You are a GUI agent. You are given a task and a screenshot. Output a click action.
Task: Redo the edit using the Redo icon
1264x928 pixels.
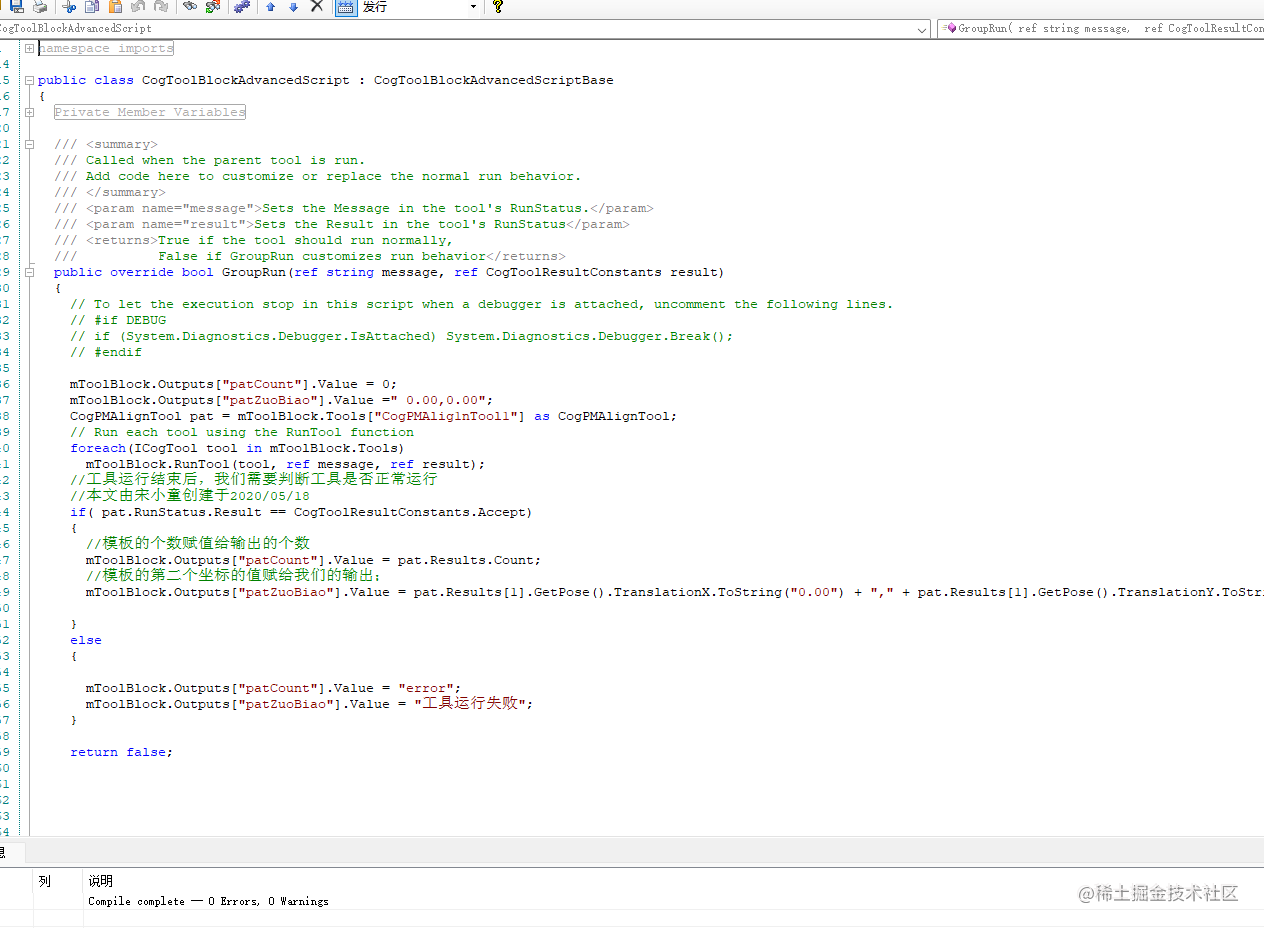[x=161, y=6]
